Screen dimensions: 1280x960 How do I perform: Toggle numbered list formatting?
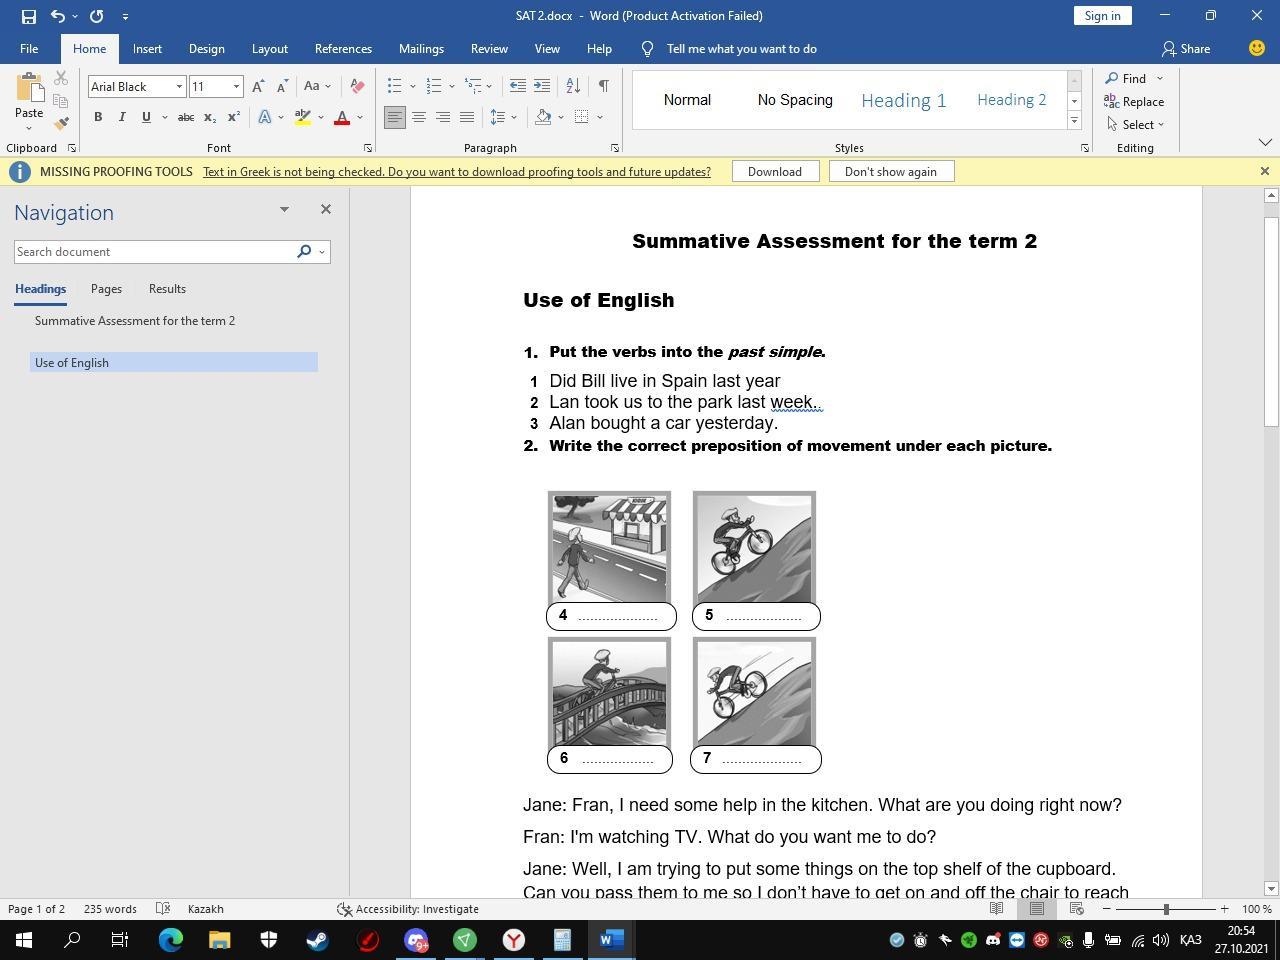[434, 86]
